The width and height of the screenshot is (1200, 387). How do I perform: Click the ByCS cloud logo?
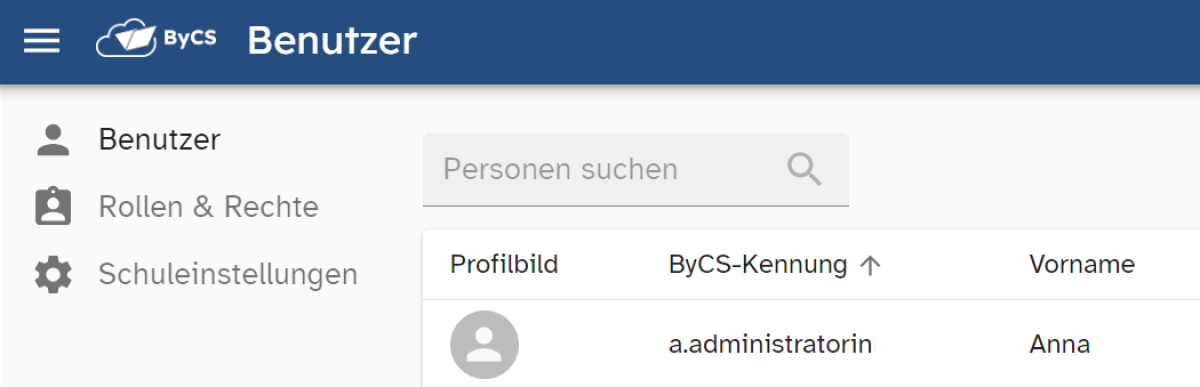[155, 41]
